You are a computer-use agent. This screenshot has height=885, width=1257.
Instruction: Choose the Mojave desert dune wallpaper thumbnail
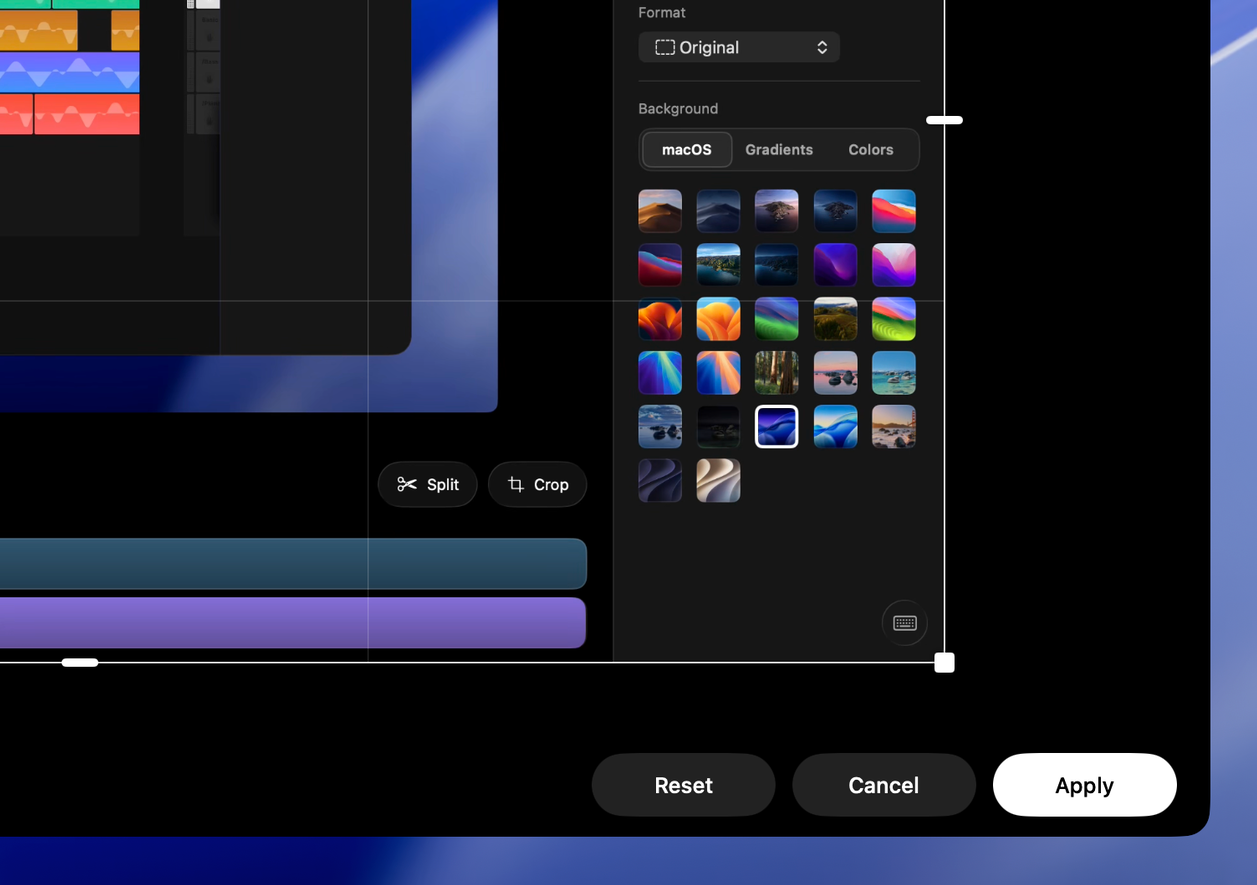660,211
